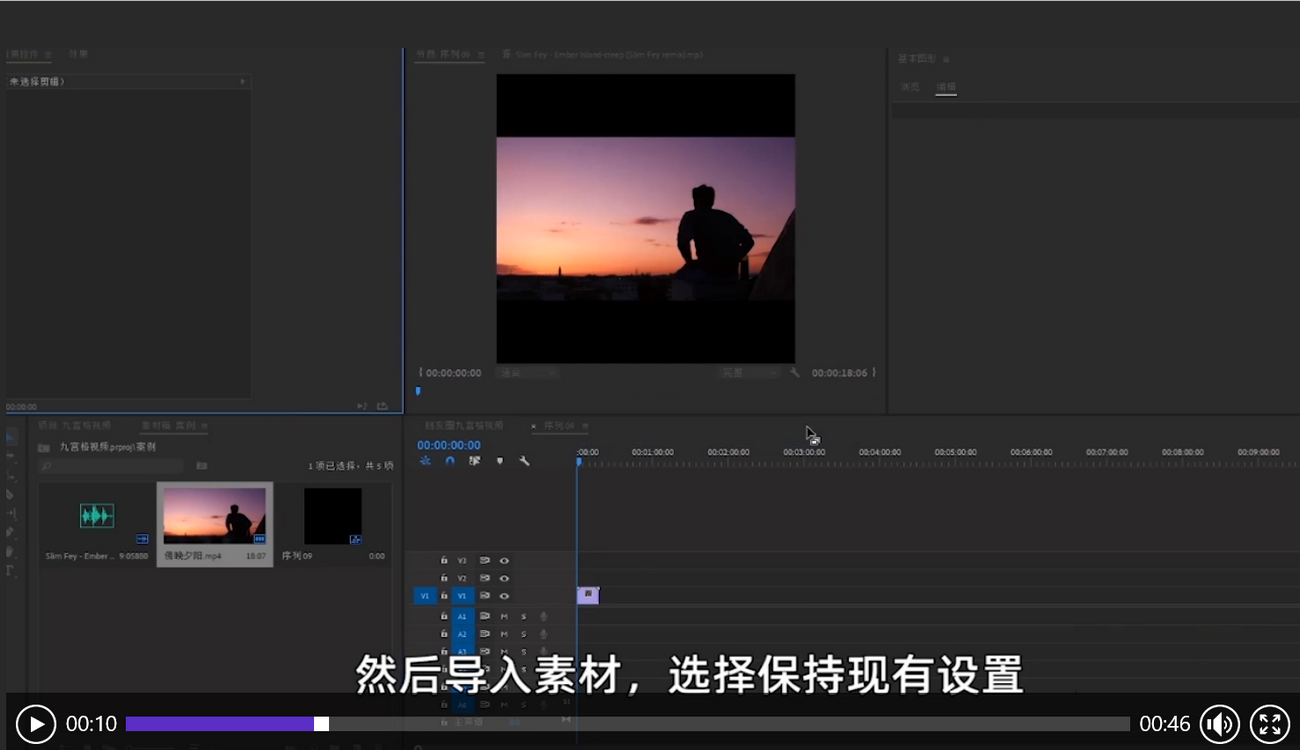Select the Selection tool in the tools panel
The width and height of the screenshot is (1300, 750).
click(10, 437)
